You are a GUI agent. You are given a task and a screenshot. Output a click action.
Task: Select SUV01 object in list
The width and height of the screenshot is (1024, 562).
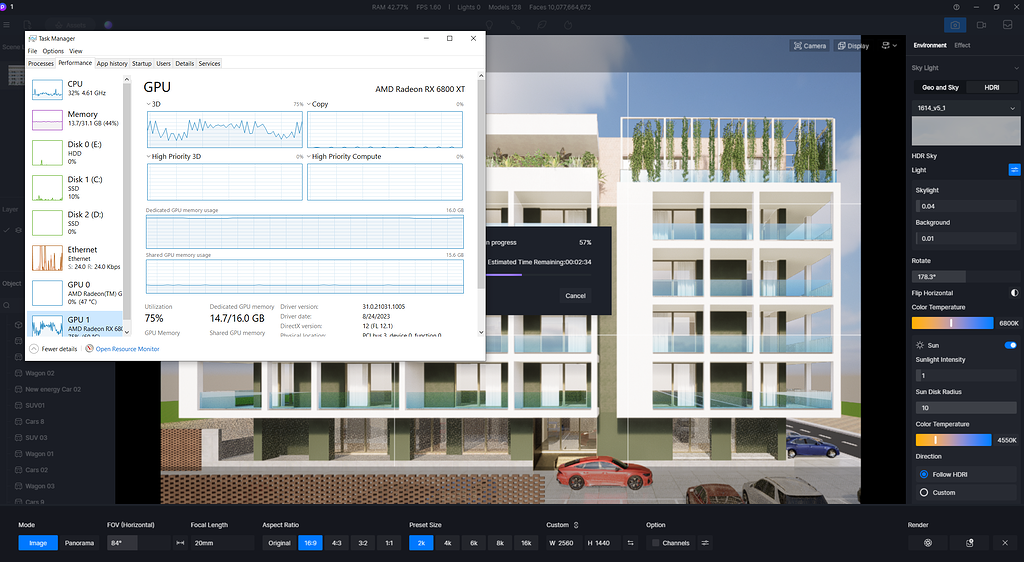(35, 405)
